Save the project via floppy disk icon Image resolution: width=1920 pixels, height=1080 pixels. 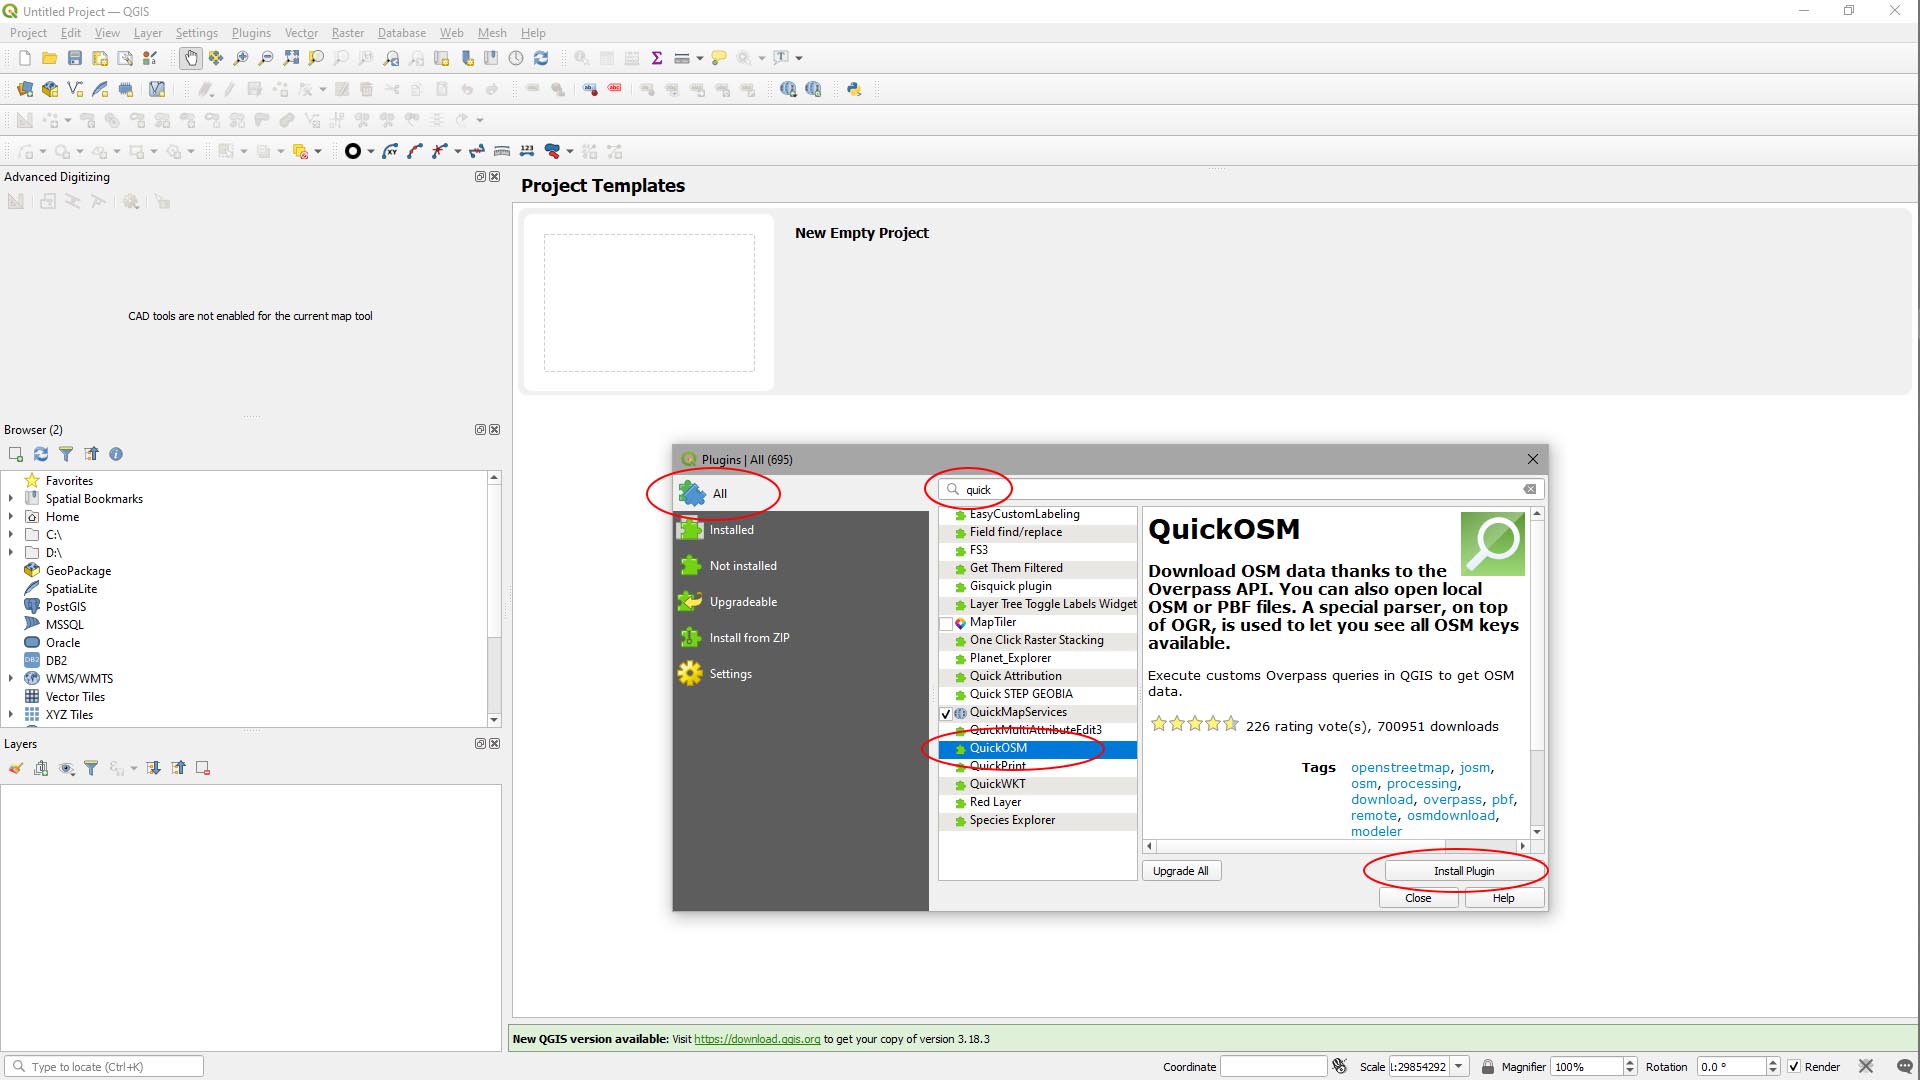[x=74, y=58]
